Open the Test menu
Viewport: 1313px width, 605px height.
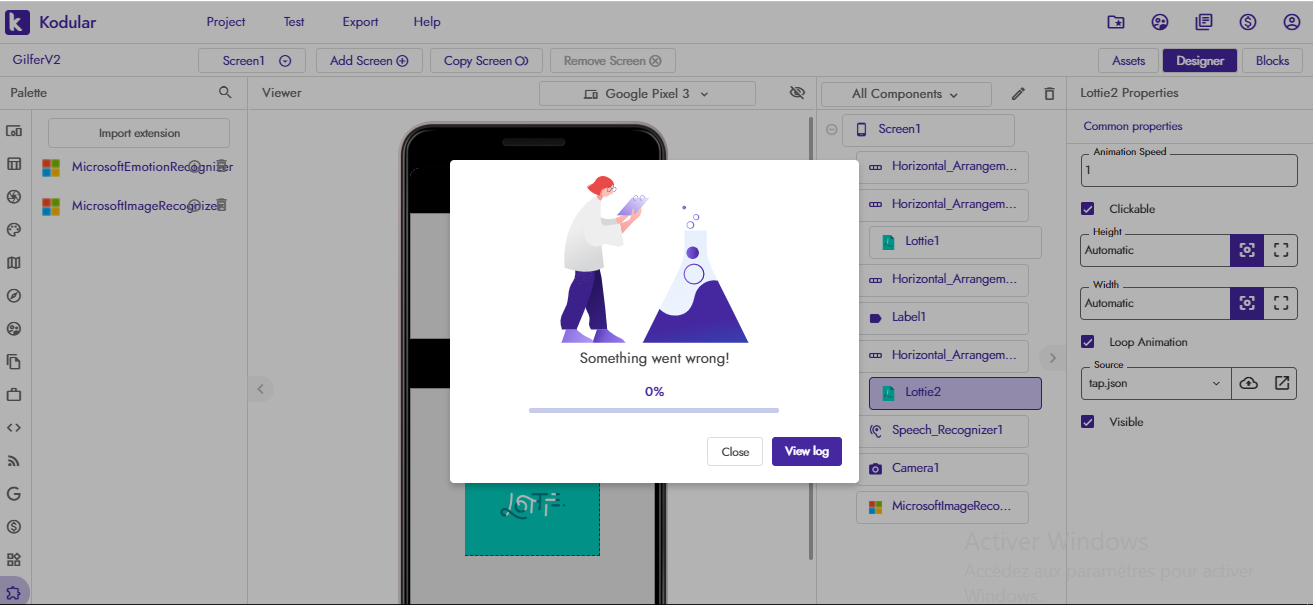pos(294,22)
